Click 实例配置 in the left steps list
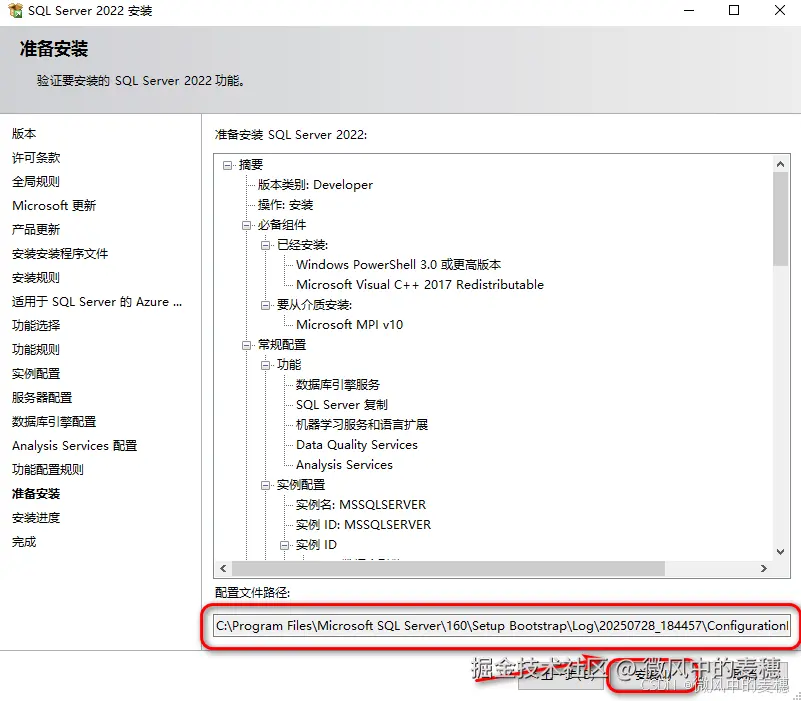Image resolution: width=801 pixels, height=701 pixels. pos(36,374)
